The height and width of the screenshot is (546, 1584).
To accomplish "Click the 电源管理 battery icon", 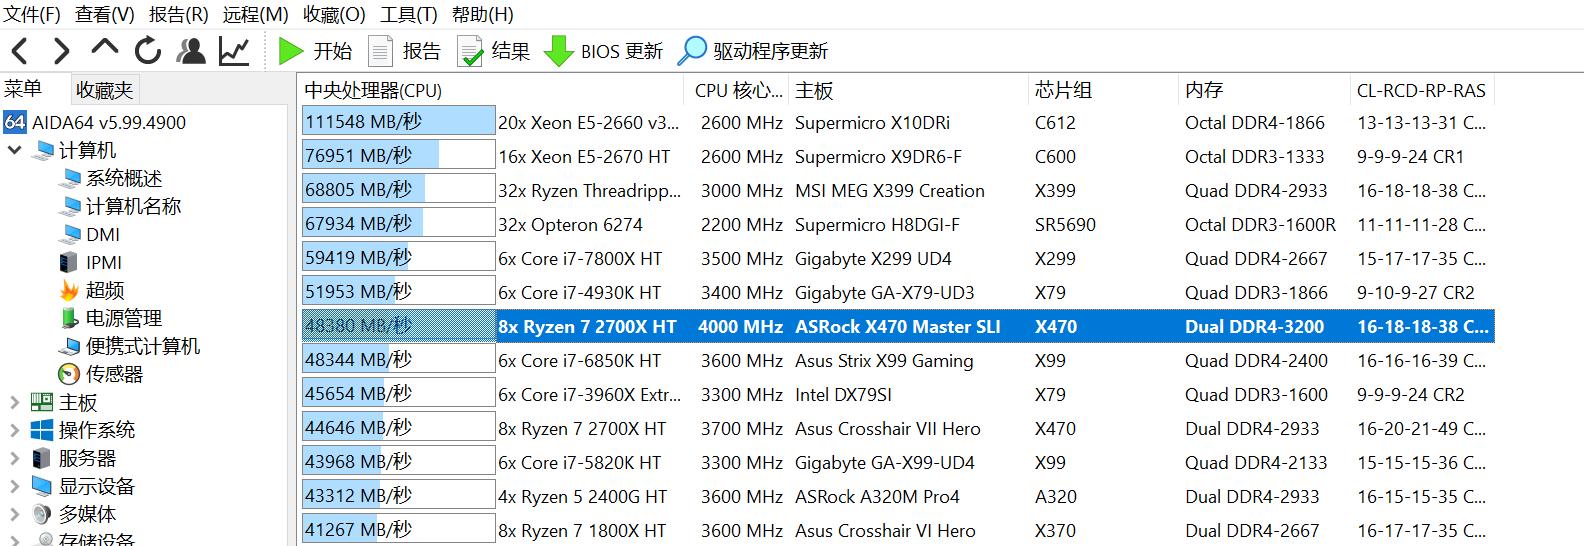I will [69, 318].
